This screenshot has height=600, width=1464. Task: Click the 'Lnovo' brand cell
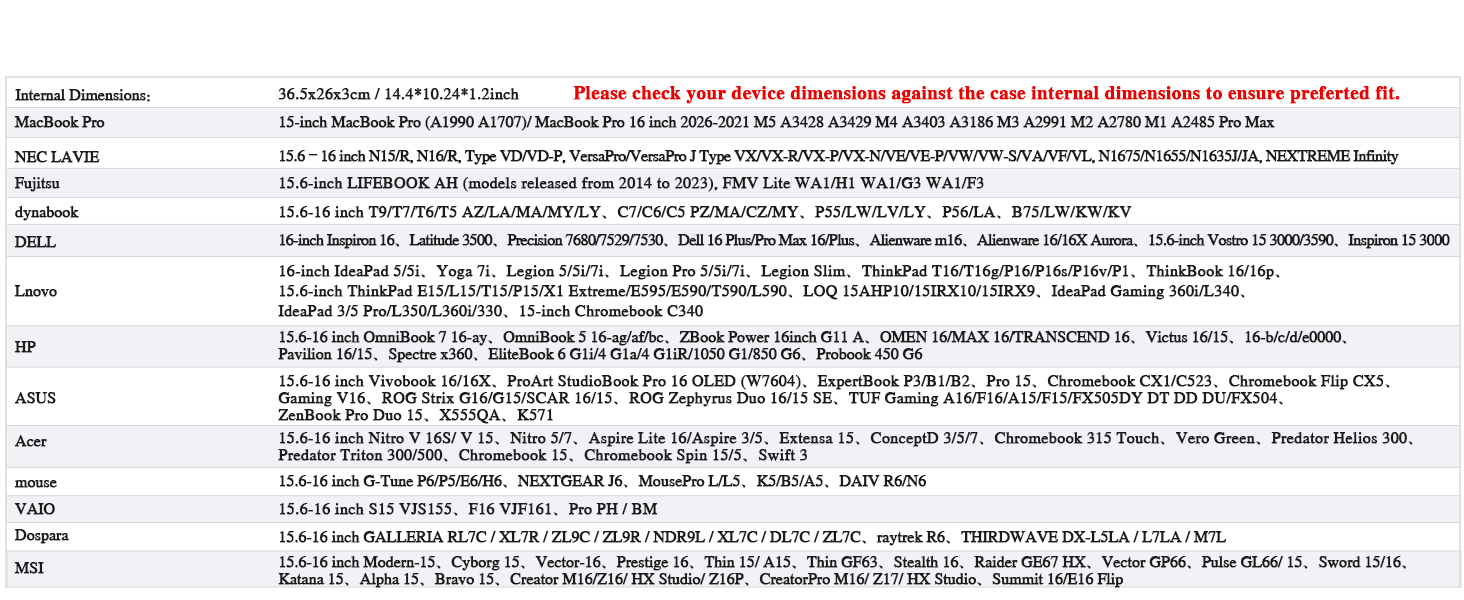[x=36, y=291]
